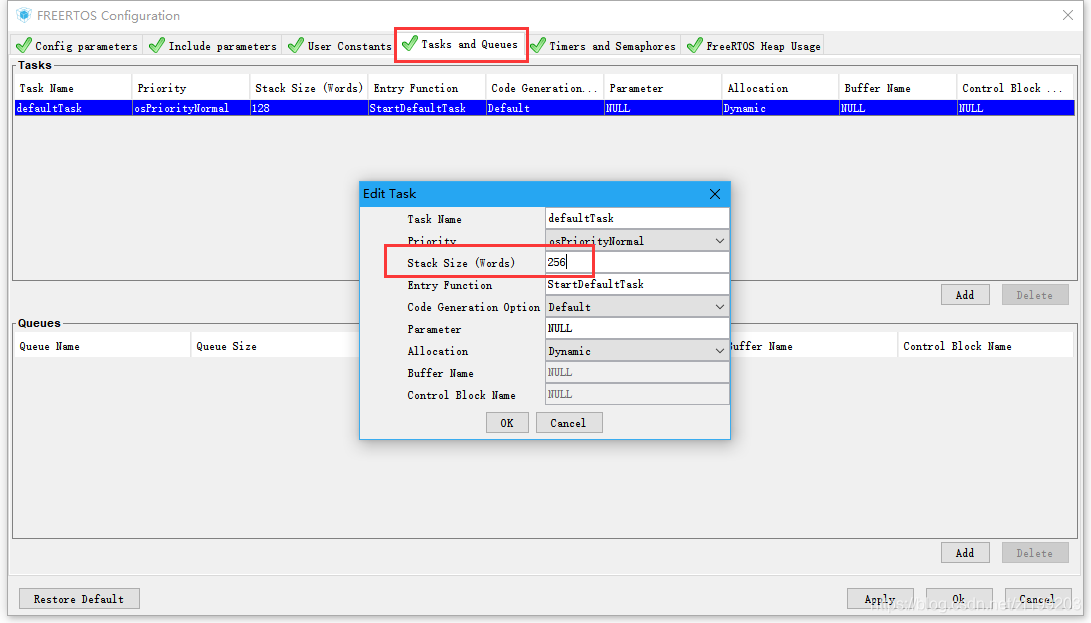
Task: Click the Task Name input field
Action: (637, 218)
